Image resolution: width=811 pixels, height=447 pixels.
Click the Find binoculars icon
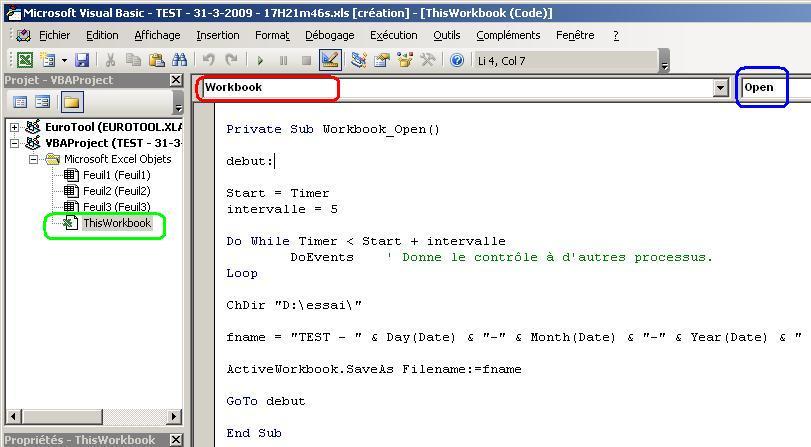[x=179, y=60]
